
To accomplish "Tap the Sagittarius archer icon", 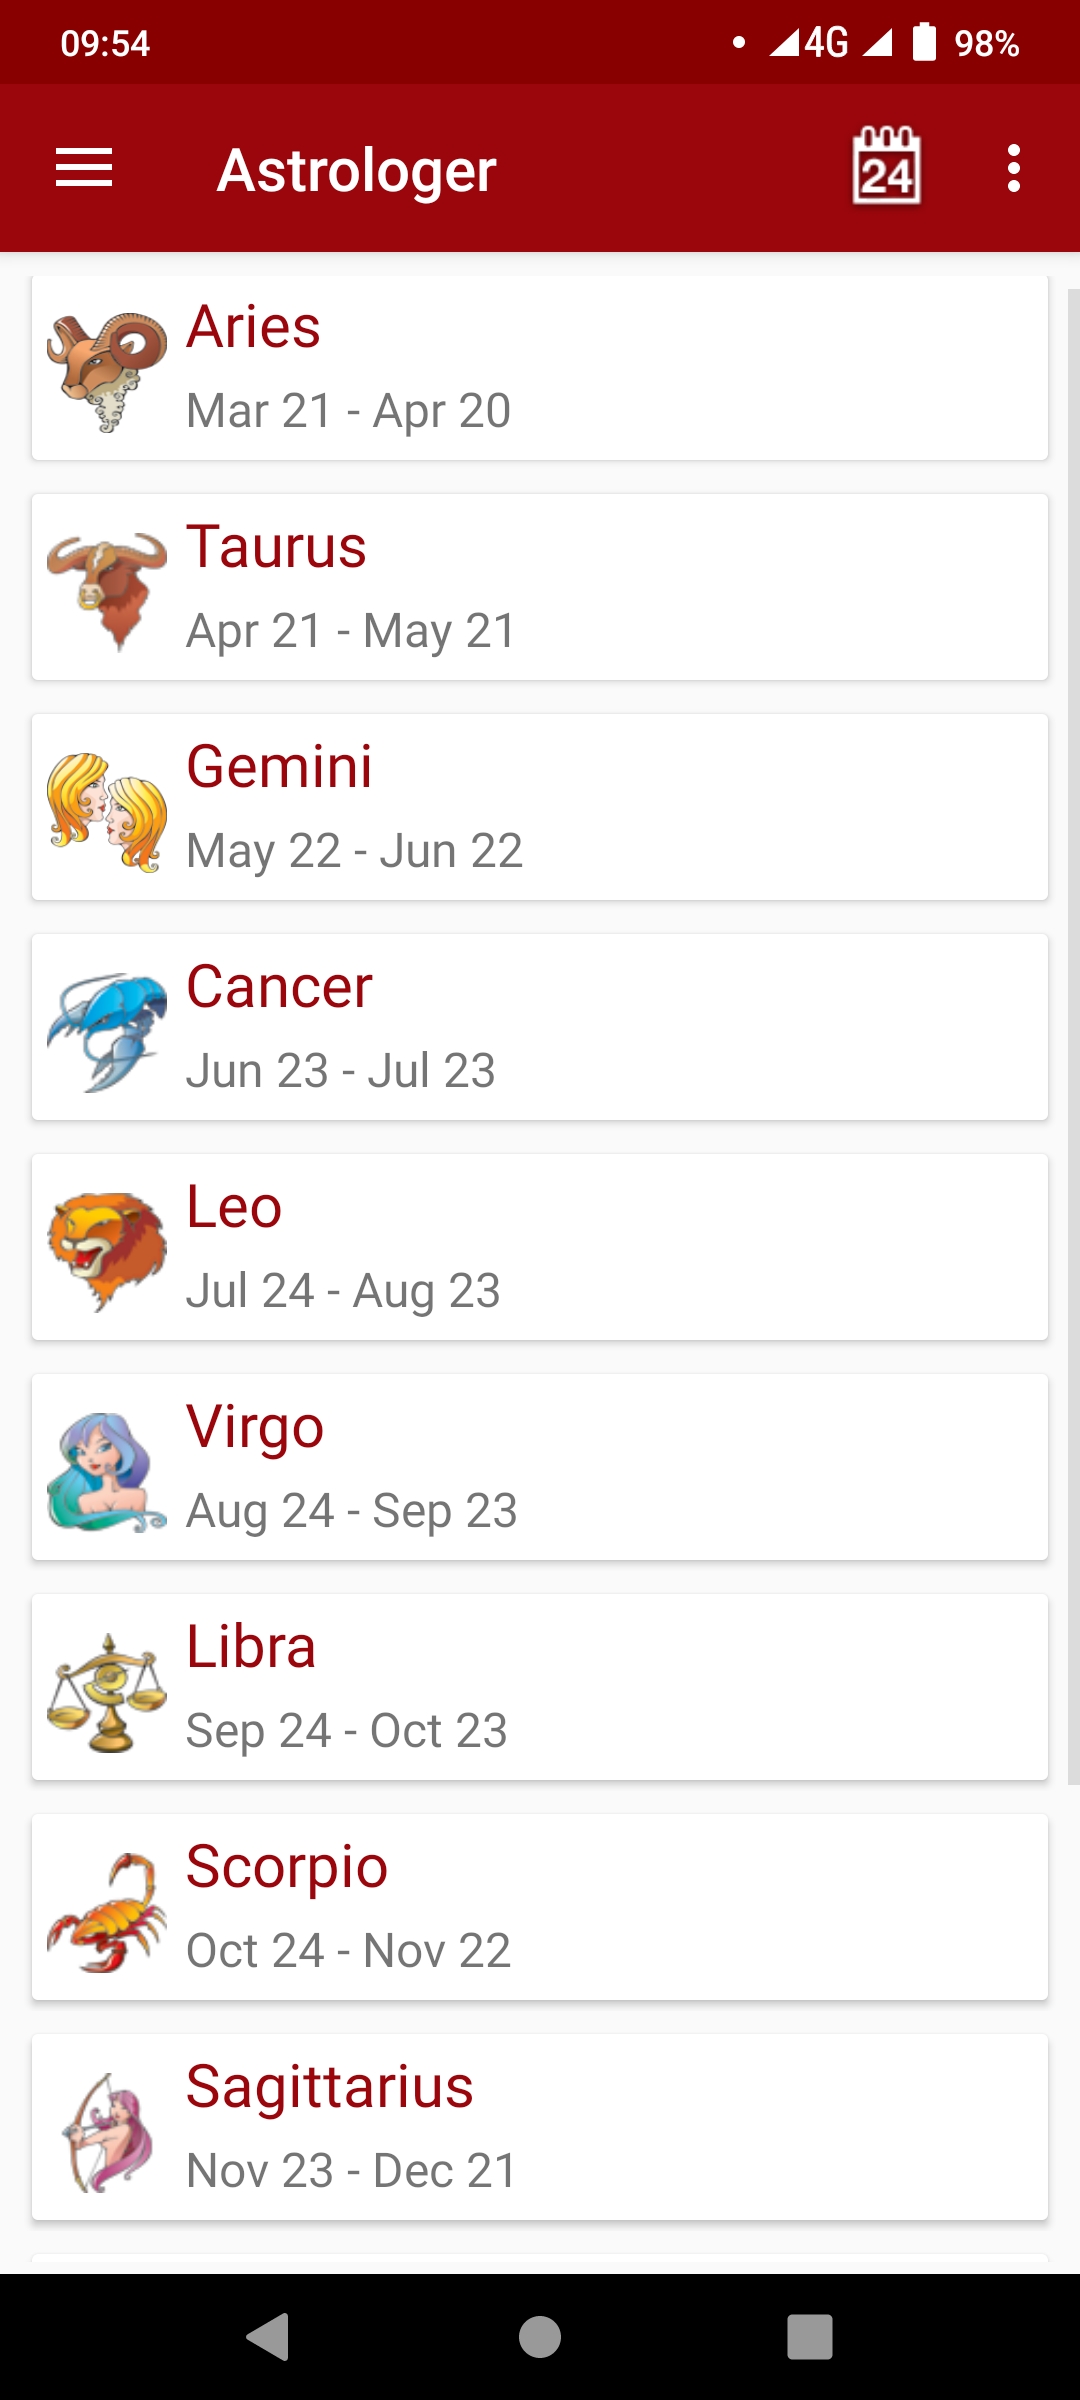I will point(107,2131).
